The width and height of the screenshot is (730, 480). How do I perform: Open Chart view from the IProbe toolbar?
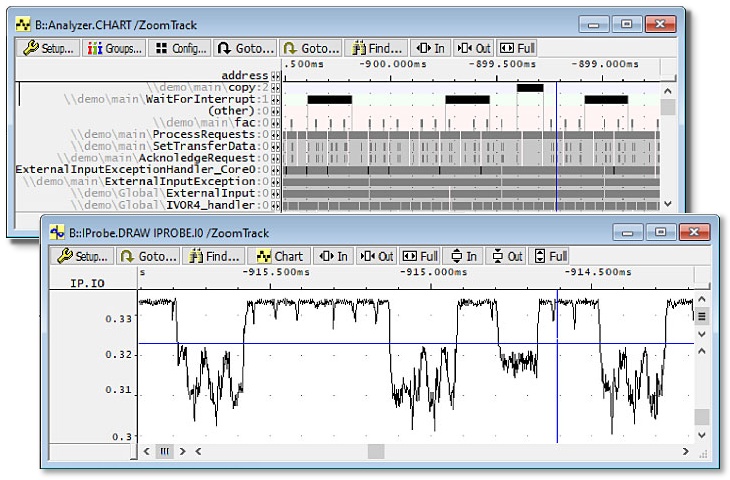279,256
